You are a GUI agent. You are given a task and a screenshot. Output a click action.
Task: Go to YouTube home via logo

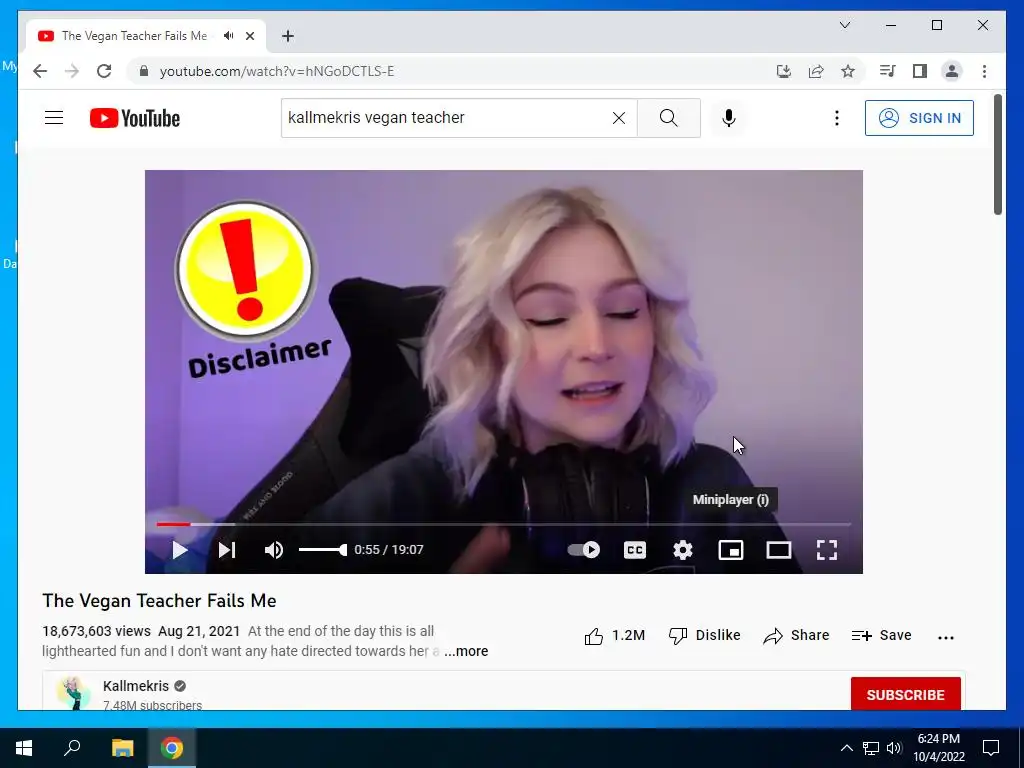[x=135, y=118]
